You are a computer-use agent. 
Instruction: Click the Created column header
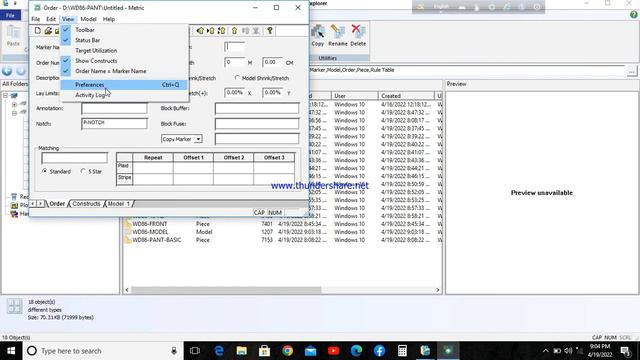(406, 96)
